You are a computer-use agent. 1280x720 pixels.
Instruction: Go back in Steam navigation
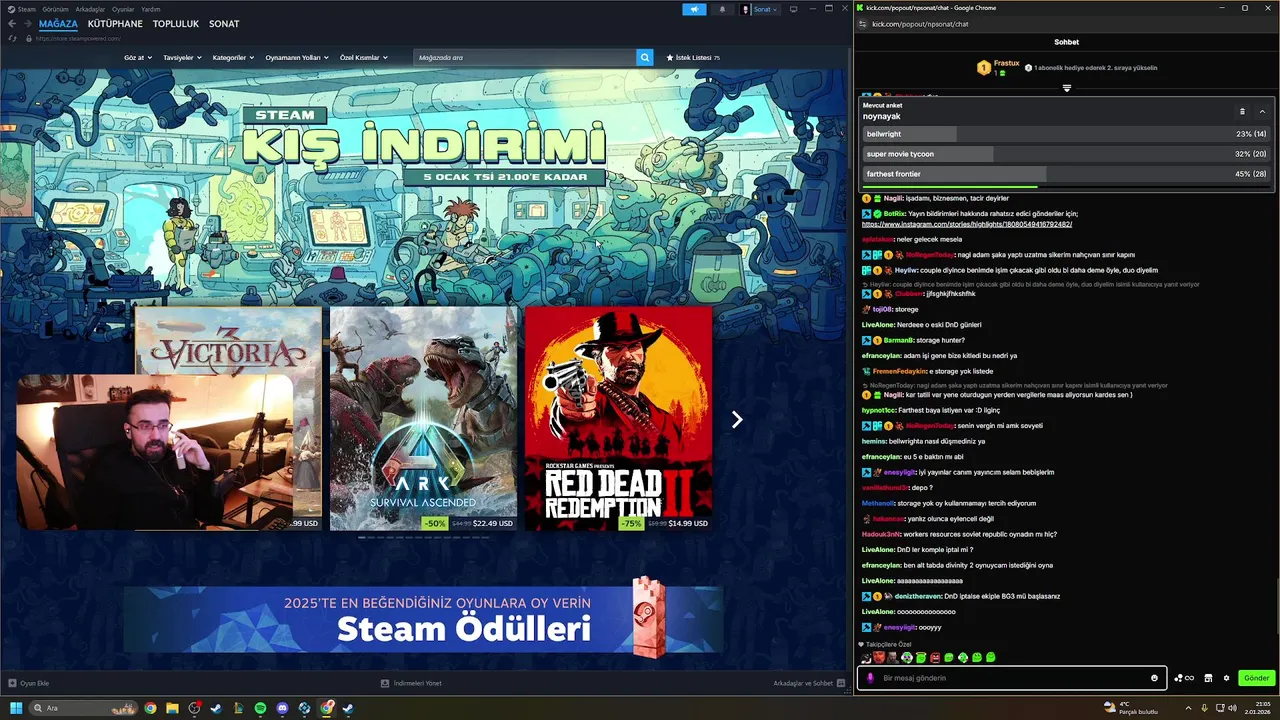12,23
